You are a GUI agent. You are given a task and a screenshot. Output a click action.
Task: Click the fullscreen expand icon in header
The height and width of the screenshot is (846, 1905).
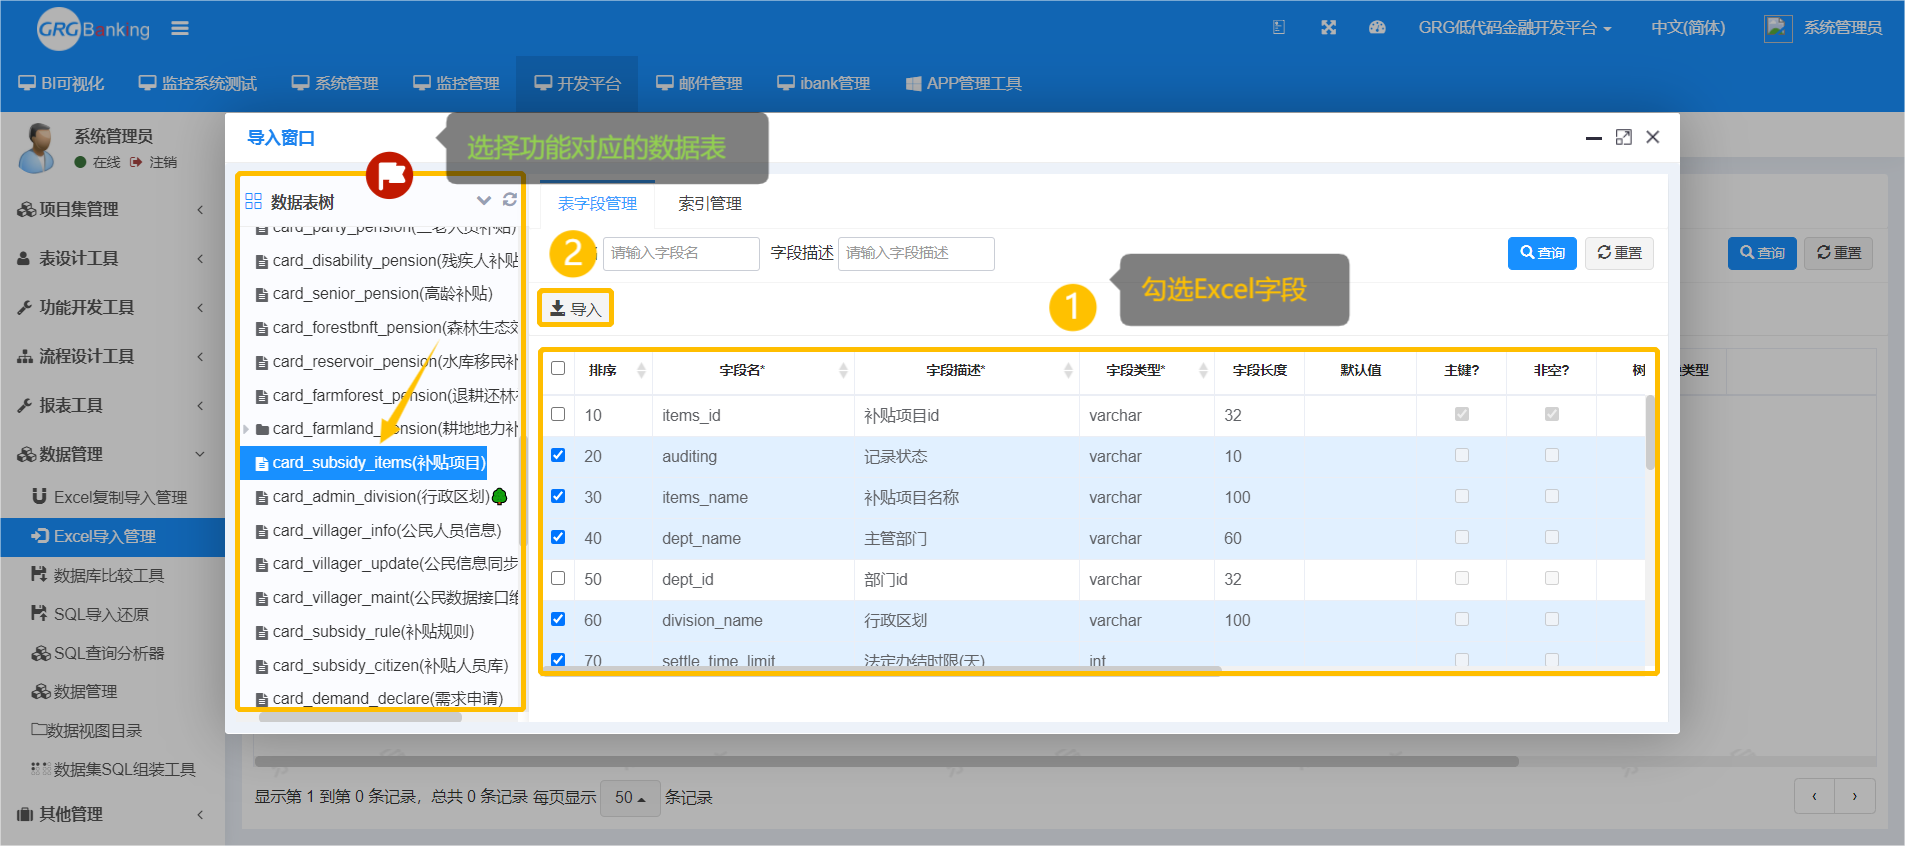(1328, 27)
